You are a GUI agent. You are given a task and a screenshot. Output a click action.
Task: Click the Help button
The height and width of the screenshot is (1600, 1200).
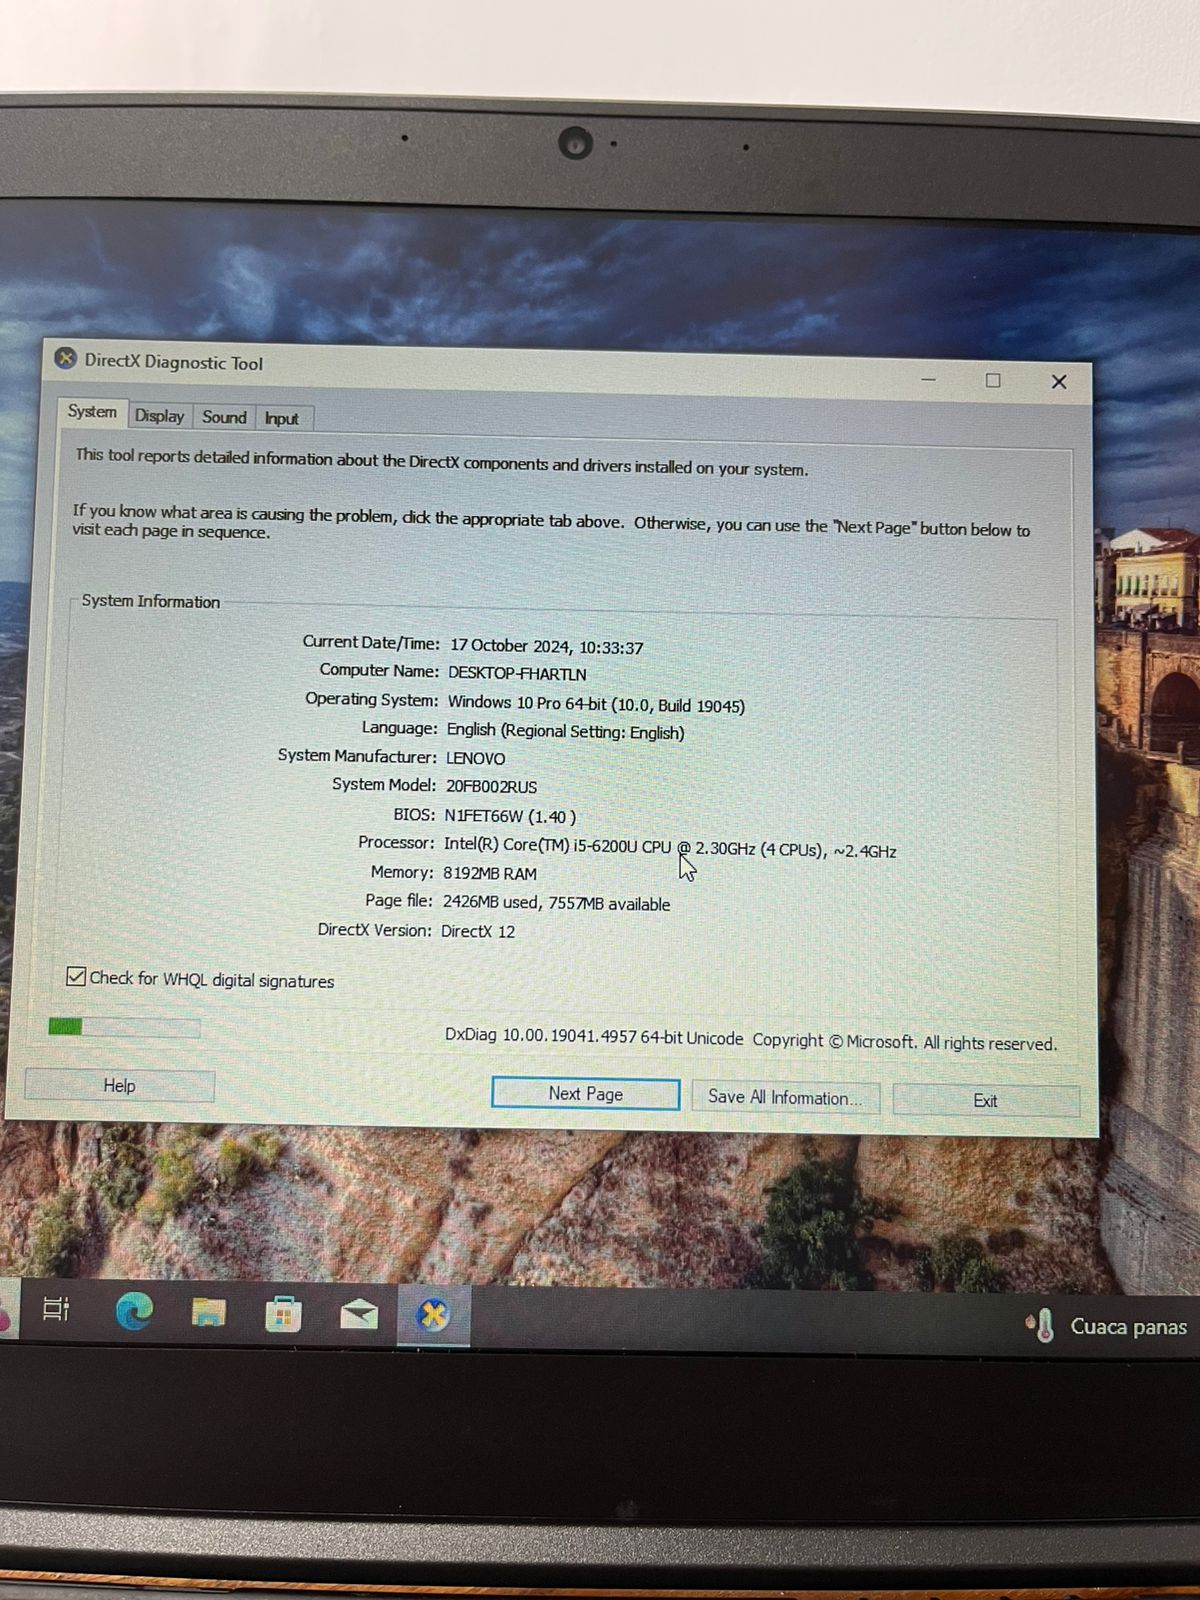119,1086
